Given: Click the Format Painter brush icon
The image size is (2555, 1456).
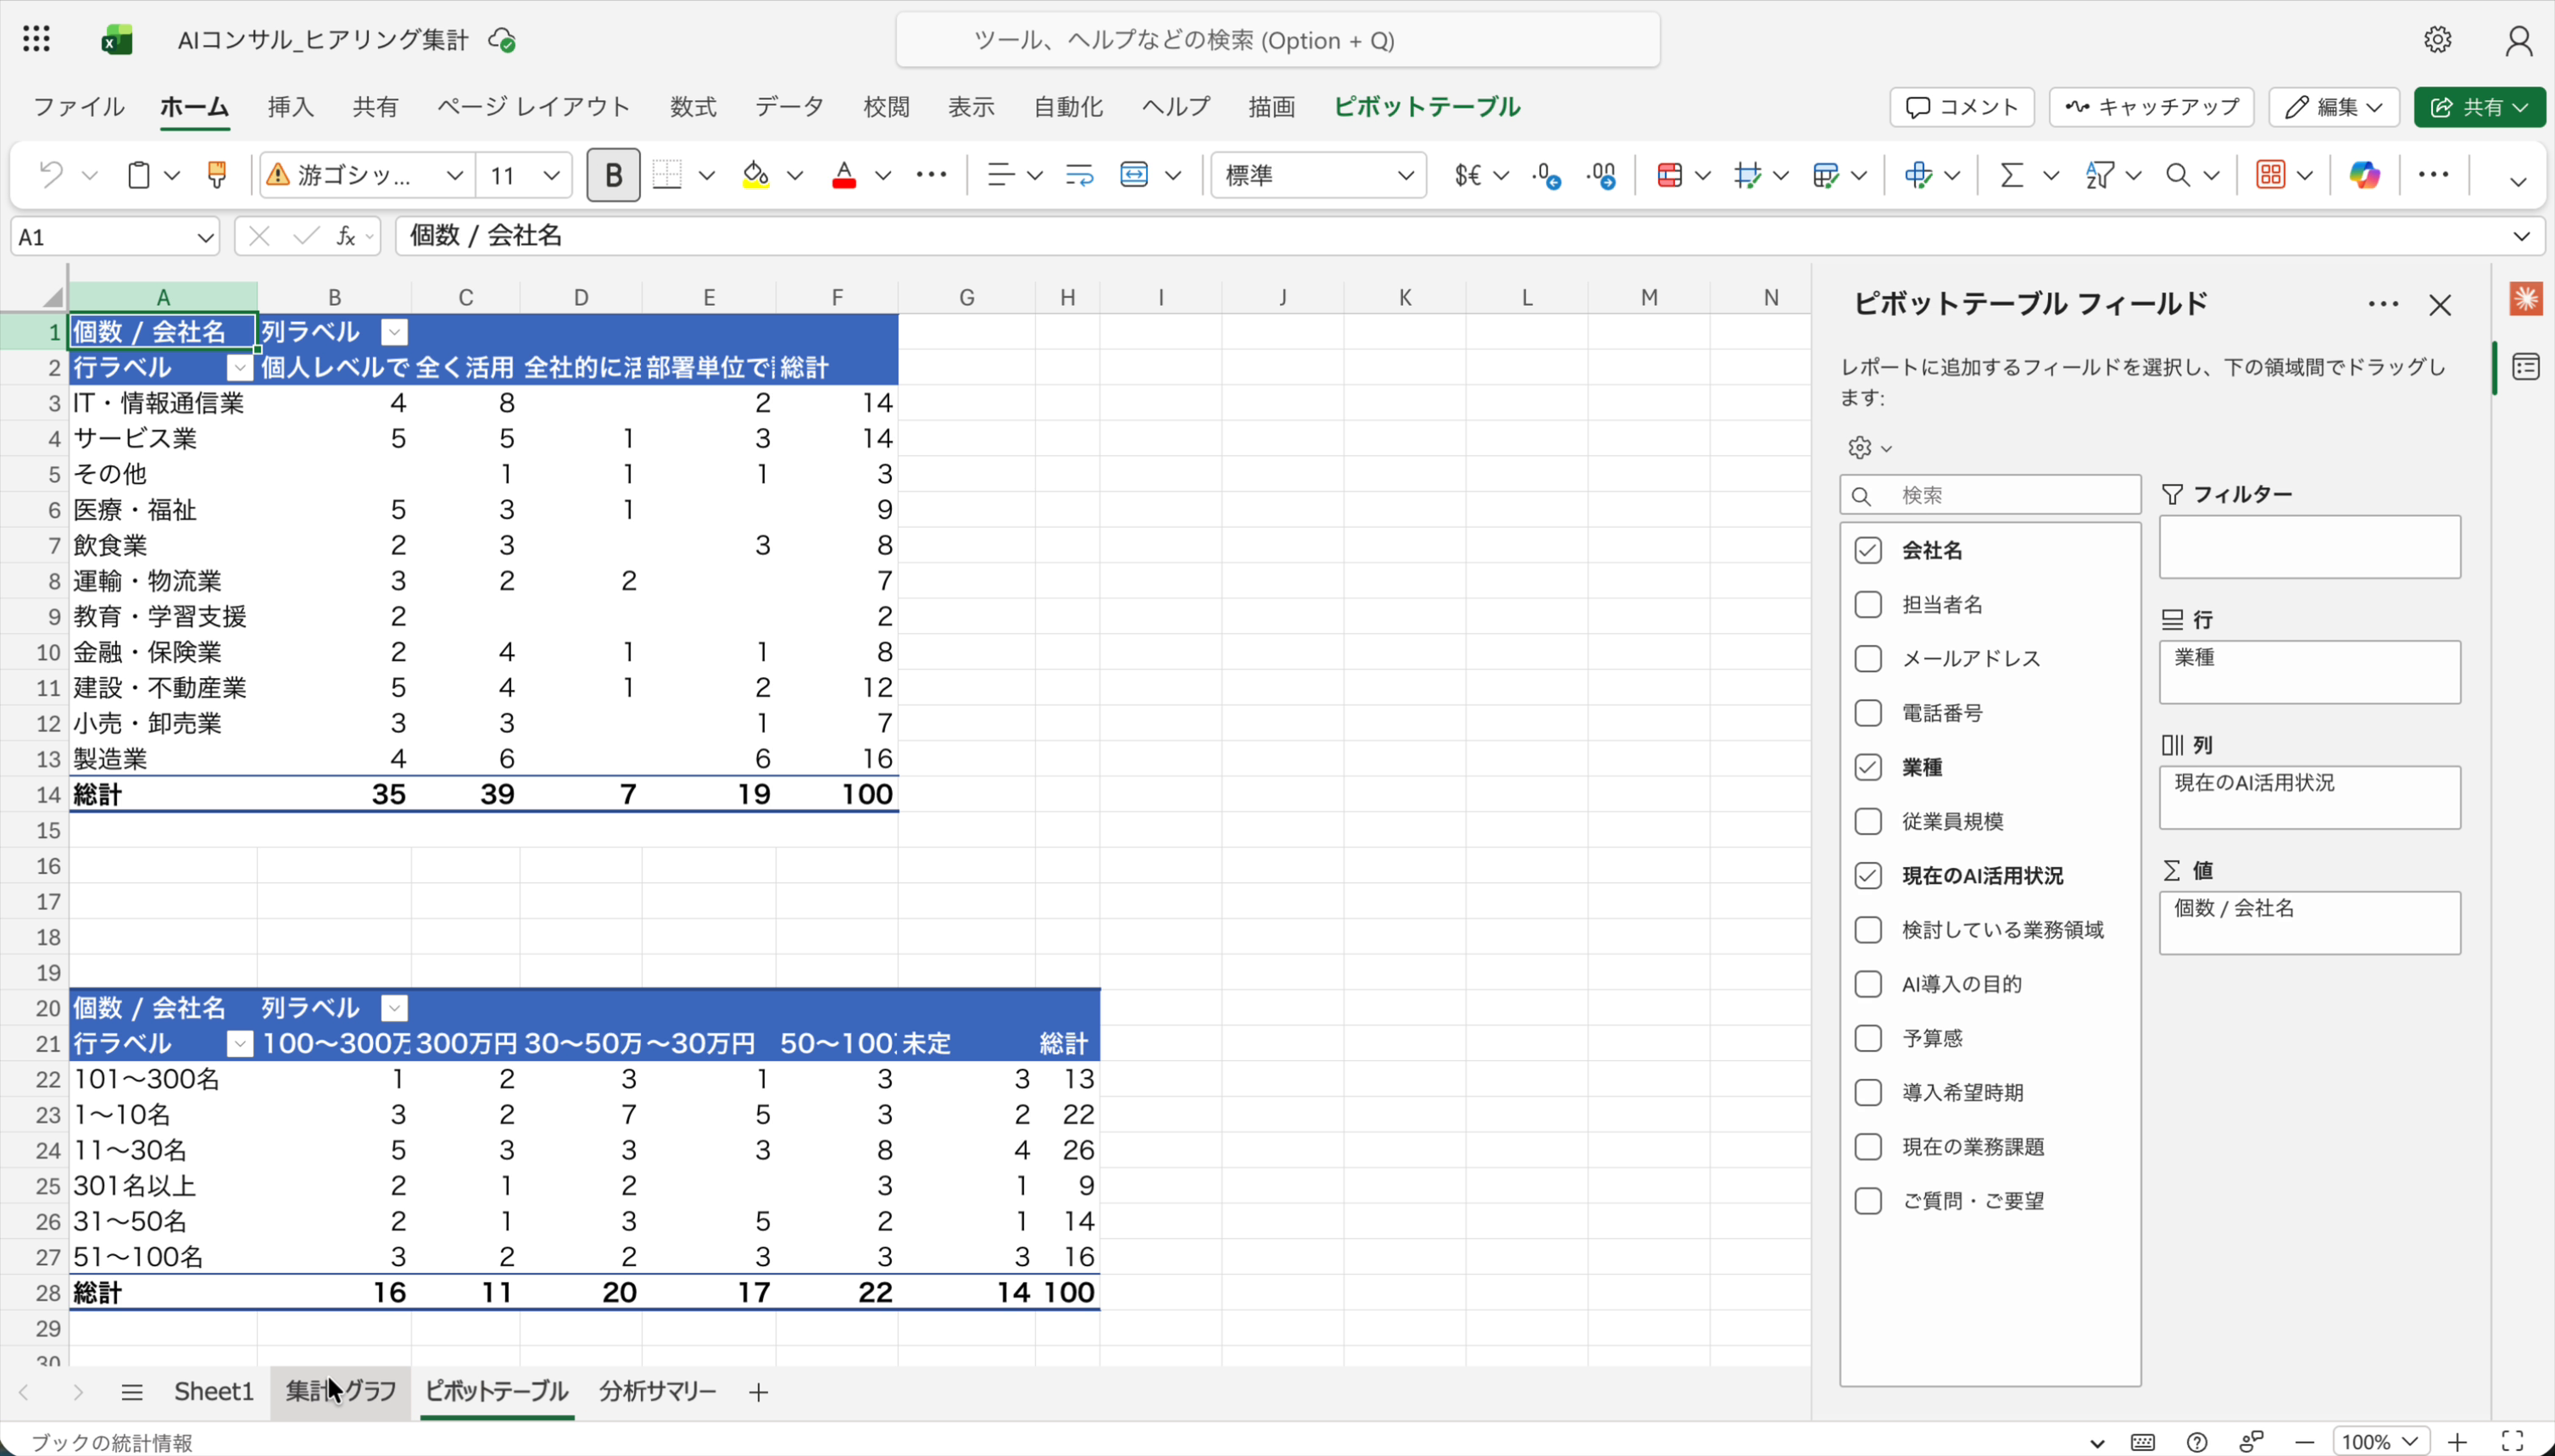Looking at the screenshot, I should pyautogui.click(x=216, y=175).
